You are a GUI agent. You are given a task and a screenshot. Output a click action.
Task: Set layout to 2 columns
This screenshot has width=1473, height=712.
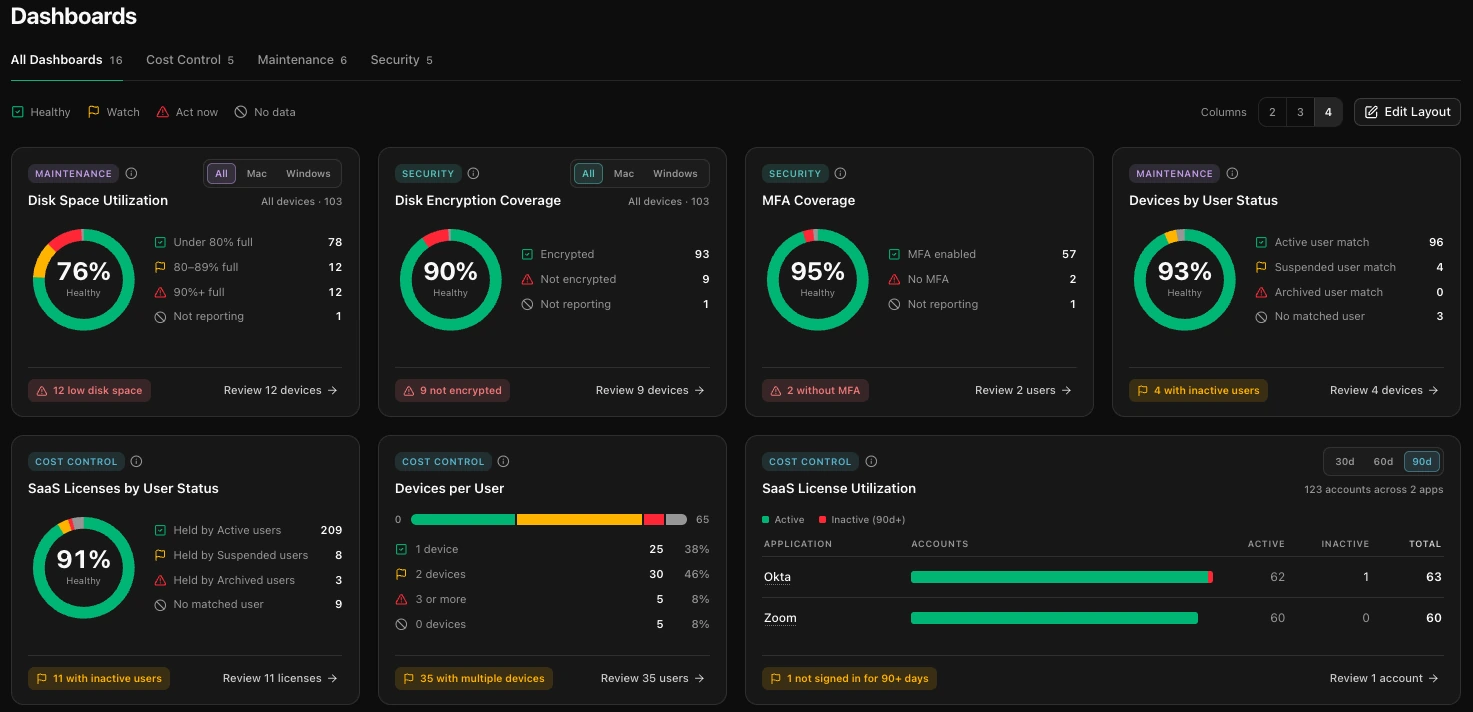1272,112
